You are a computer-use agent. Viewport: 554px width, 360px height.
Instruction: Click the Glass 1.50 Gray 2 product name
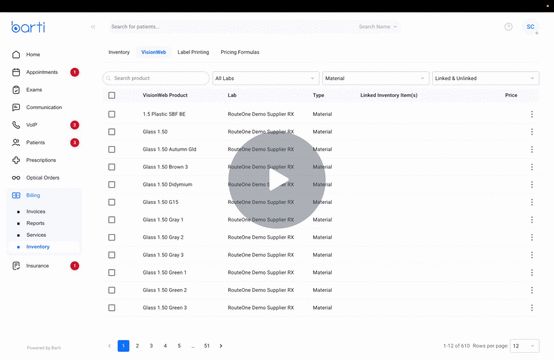[x=163, y=237]
